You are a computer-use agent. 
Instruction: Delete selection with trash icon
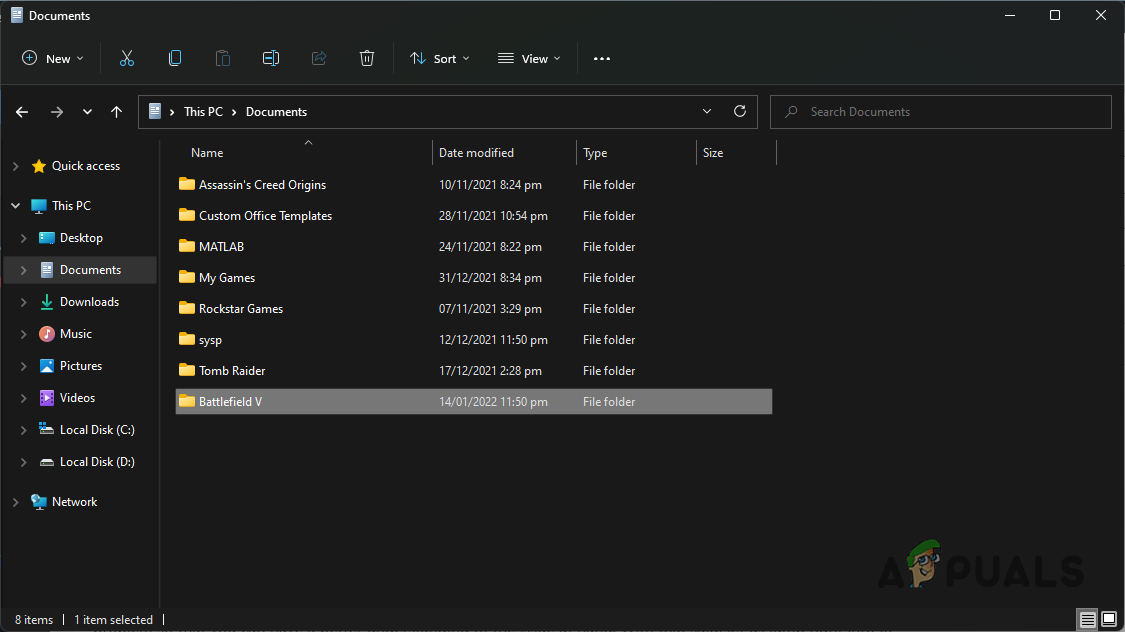(x=367, y=59)
